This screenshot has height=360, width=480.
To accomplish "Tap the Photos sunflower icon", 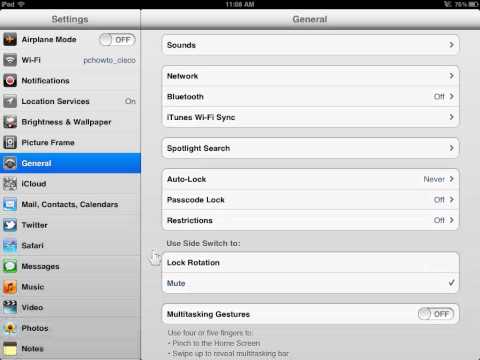I will pyautogui.click(x=10, y=328).
